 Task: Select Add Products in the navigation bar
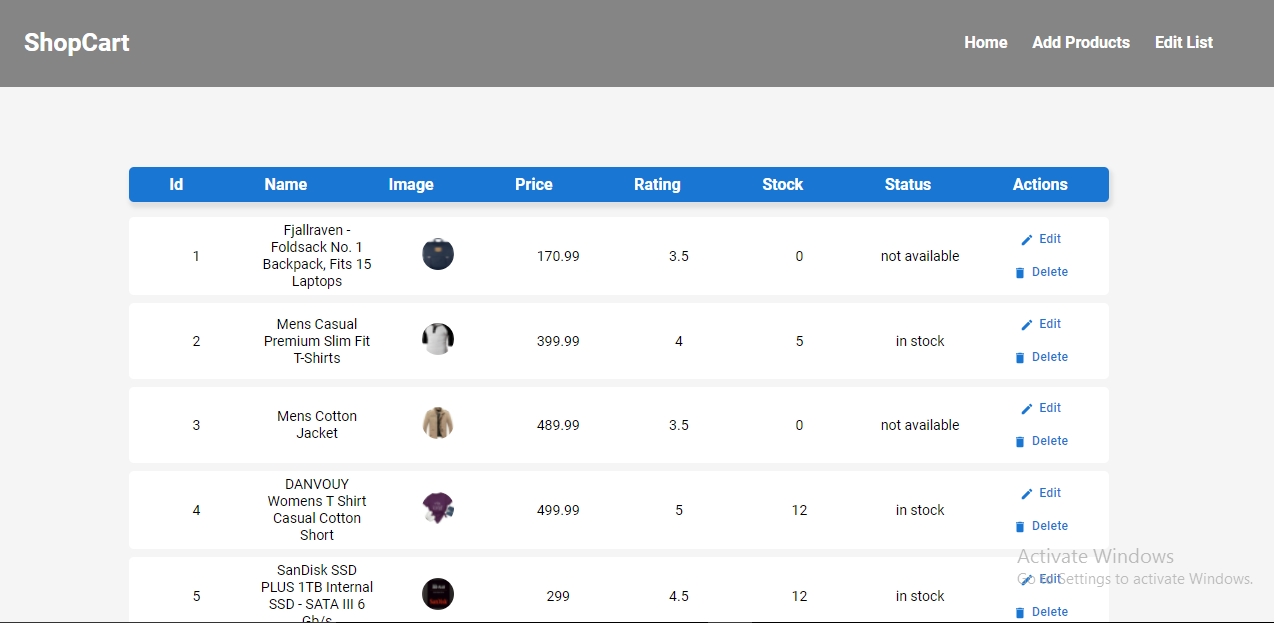1081,42
